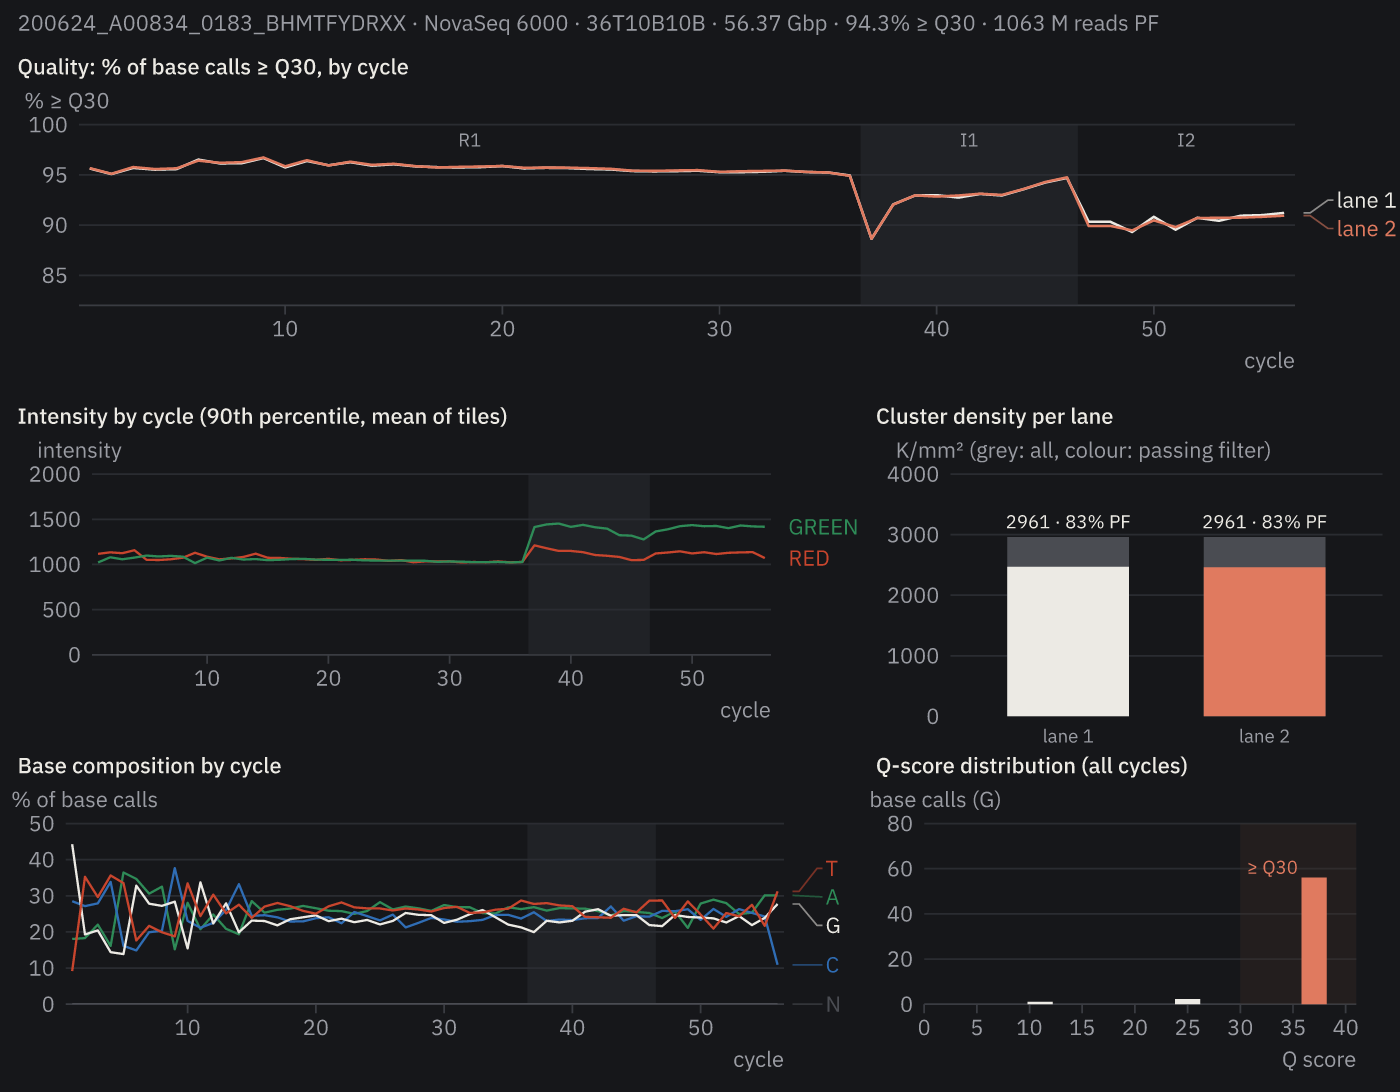Click the "cycle" axis label of the base composition chart
The height and width of the screenshot is (1092, 1400).
758,1060
